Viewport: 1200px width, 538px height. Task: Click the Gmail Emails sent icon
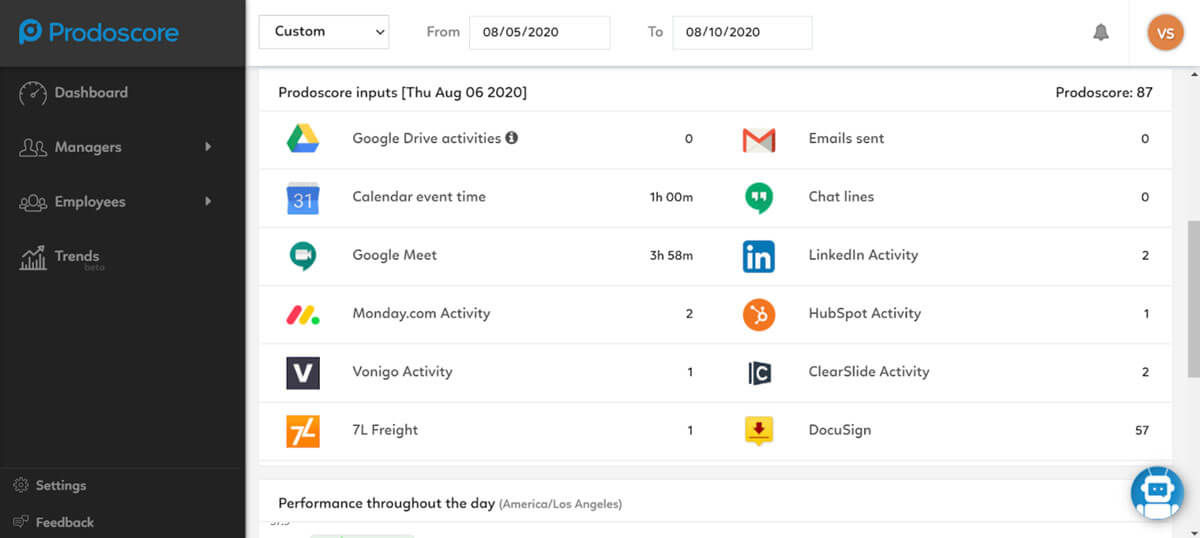click(759, 140)
